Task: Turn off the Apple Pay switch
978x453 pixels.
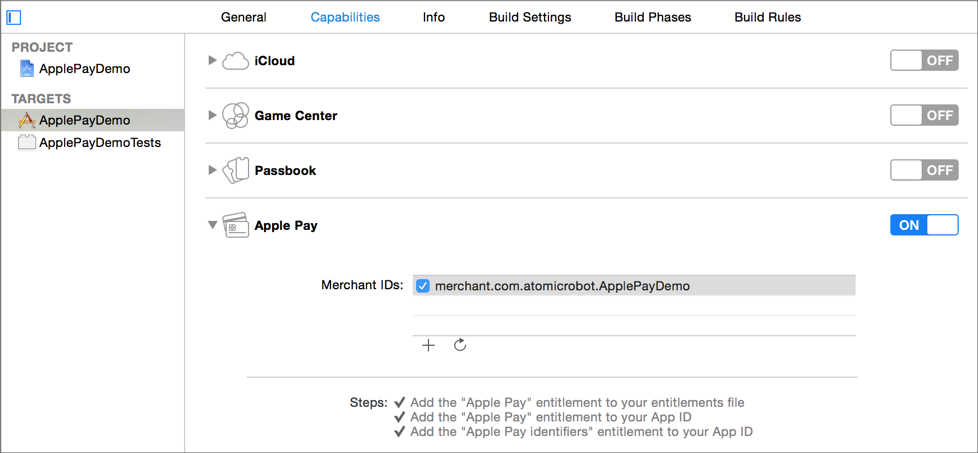Action: click(924, 225)
